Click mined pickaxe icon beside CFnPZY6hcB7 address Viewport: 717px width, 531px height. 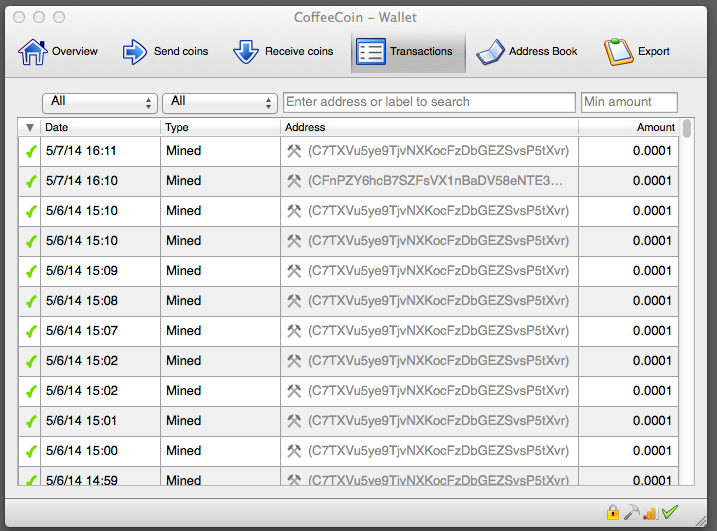click(x=294, y=181)
